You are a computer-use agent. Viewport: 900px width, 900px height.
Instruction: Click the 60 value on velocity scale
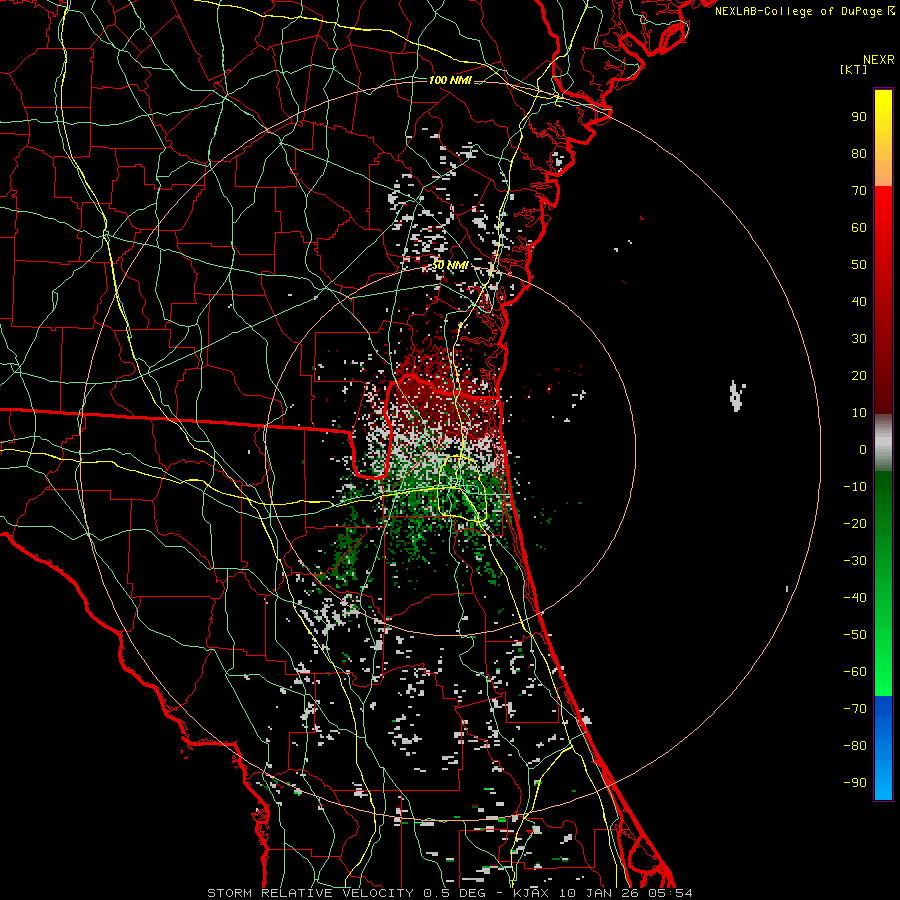pyautogui.click(x=859, y=227)
